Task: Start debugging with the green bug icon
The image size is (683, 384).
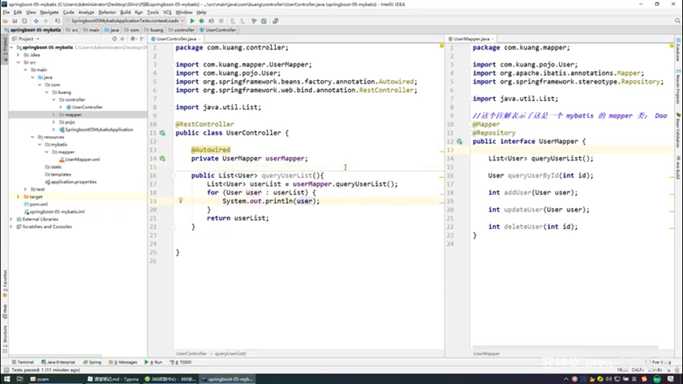Action: 202,21
